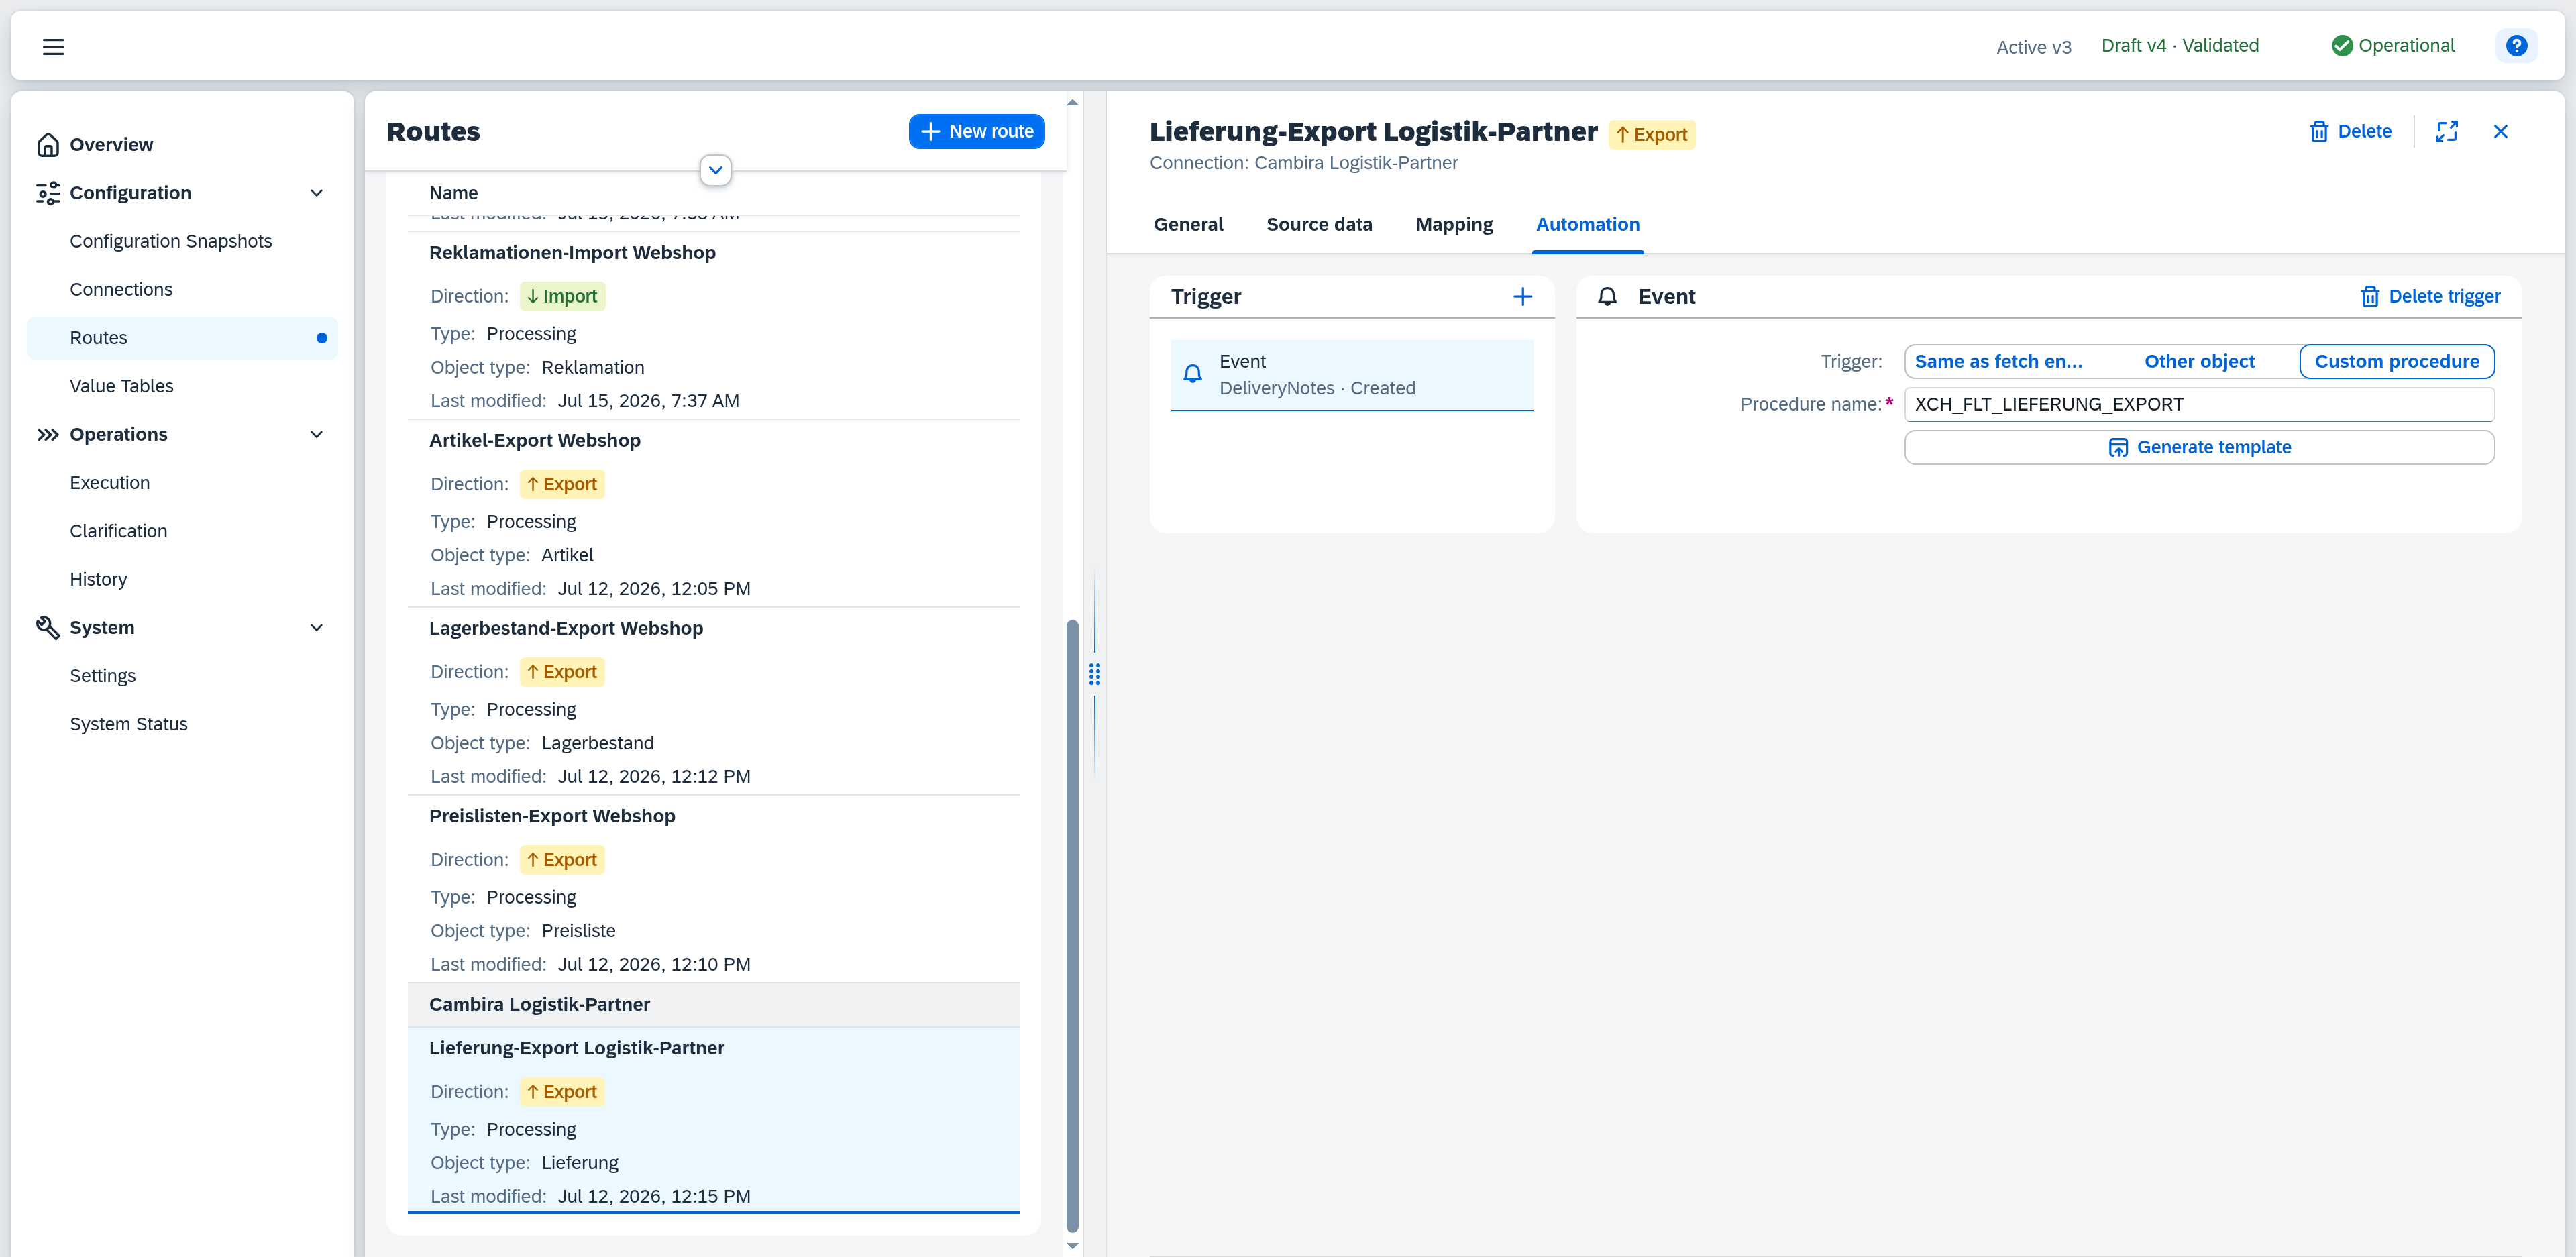Screen dimensions: 2576x1257
Task: Select the Automation tab
Action: pos(1587,225)
